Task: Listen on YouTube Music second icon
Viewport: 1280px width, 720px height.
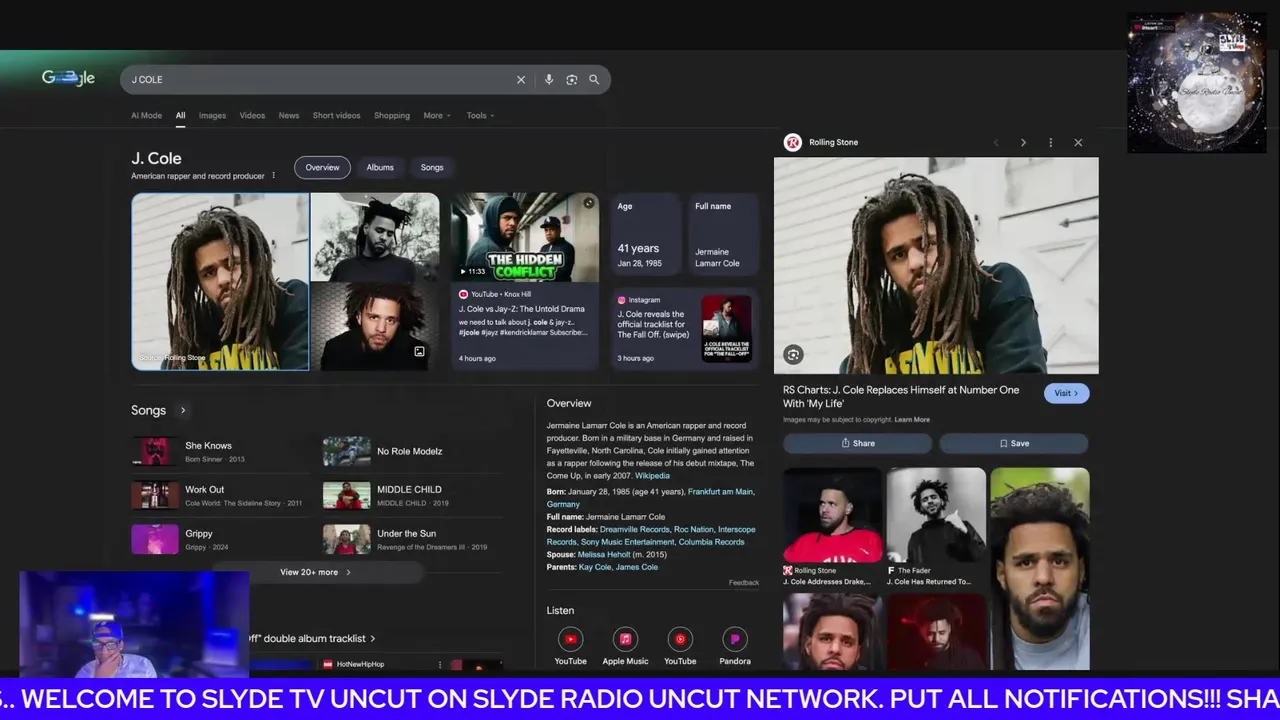Action: click(680, 639)
